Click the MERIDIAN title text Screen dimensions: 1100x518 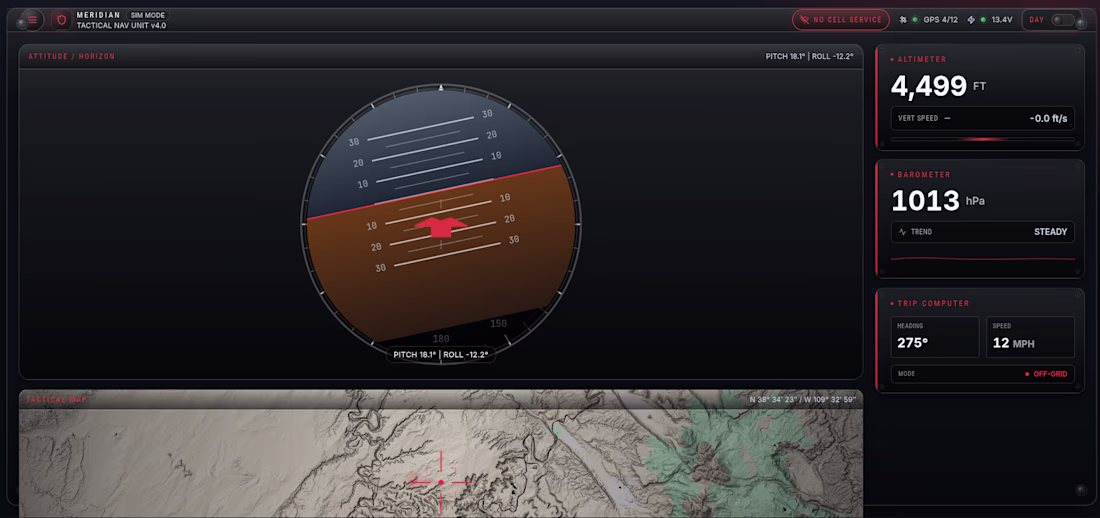click(x=98, y=15)
